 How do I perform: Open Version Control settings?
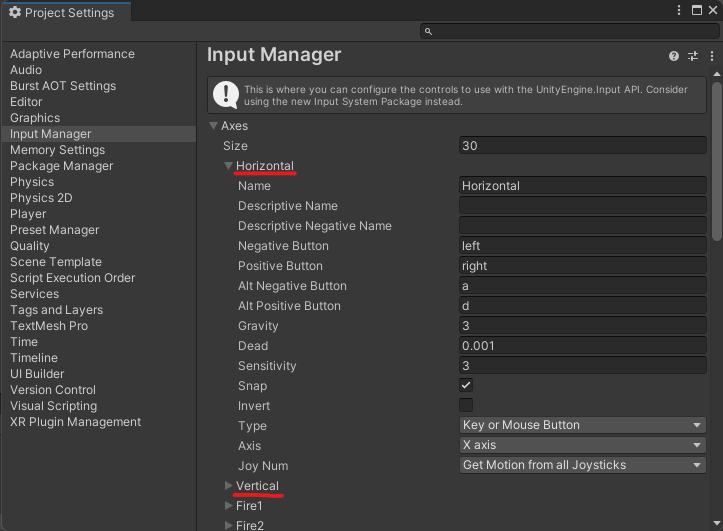tap(53, 390)
